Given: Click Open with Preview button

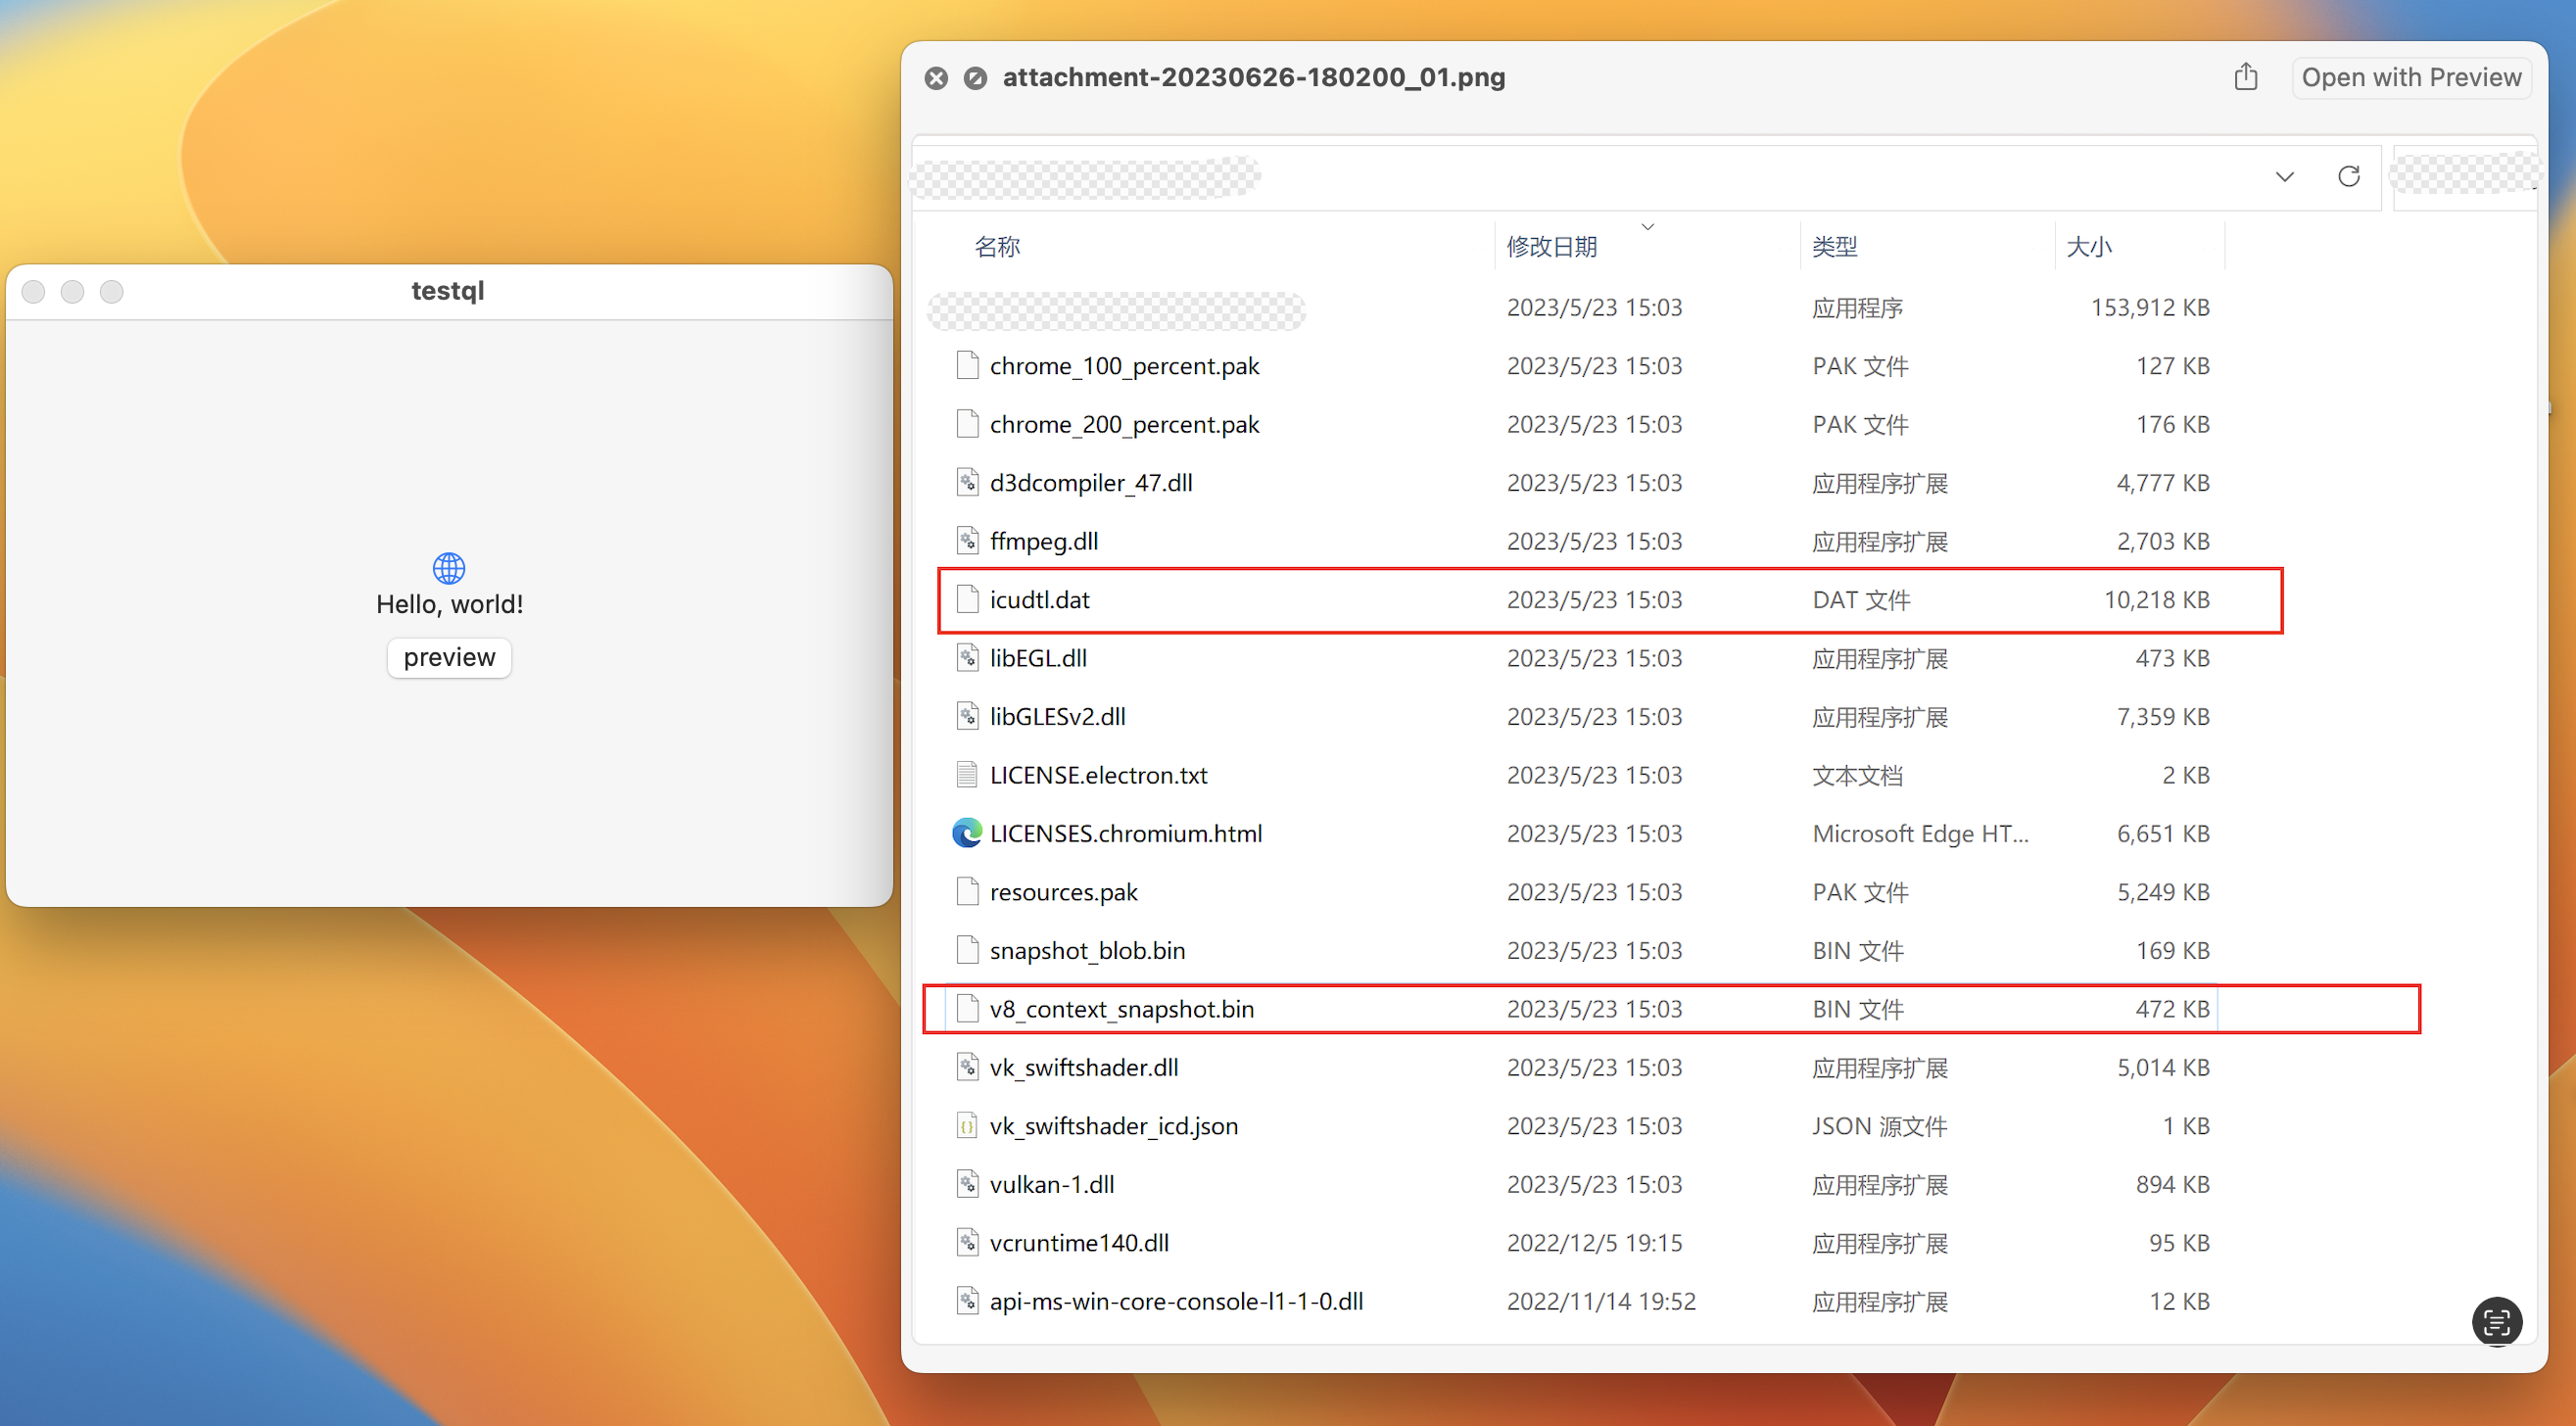Looking at the screenshot, I should pos(2411,77).
